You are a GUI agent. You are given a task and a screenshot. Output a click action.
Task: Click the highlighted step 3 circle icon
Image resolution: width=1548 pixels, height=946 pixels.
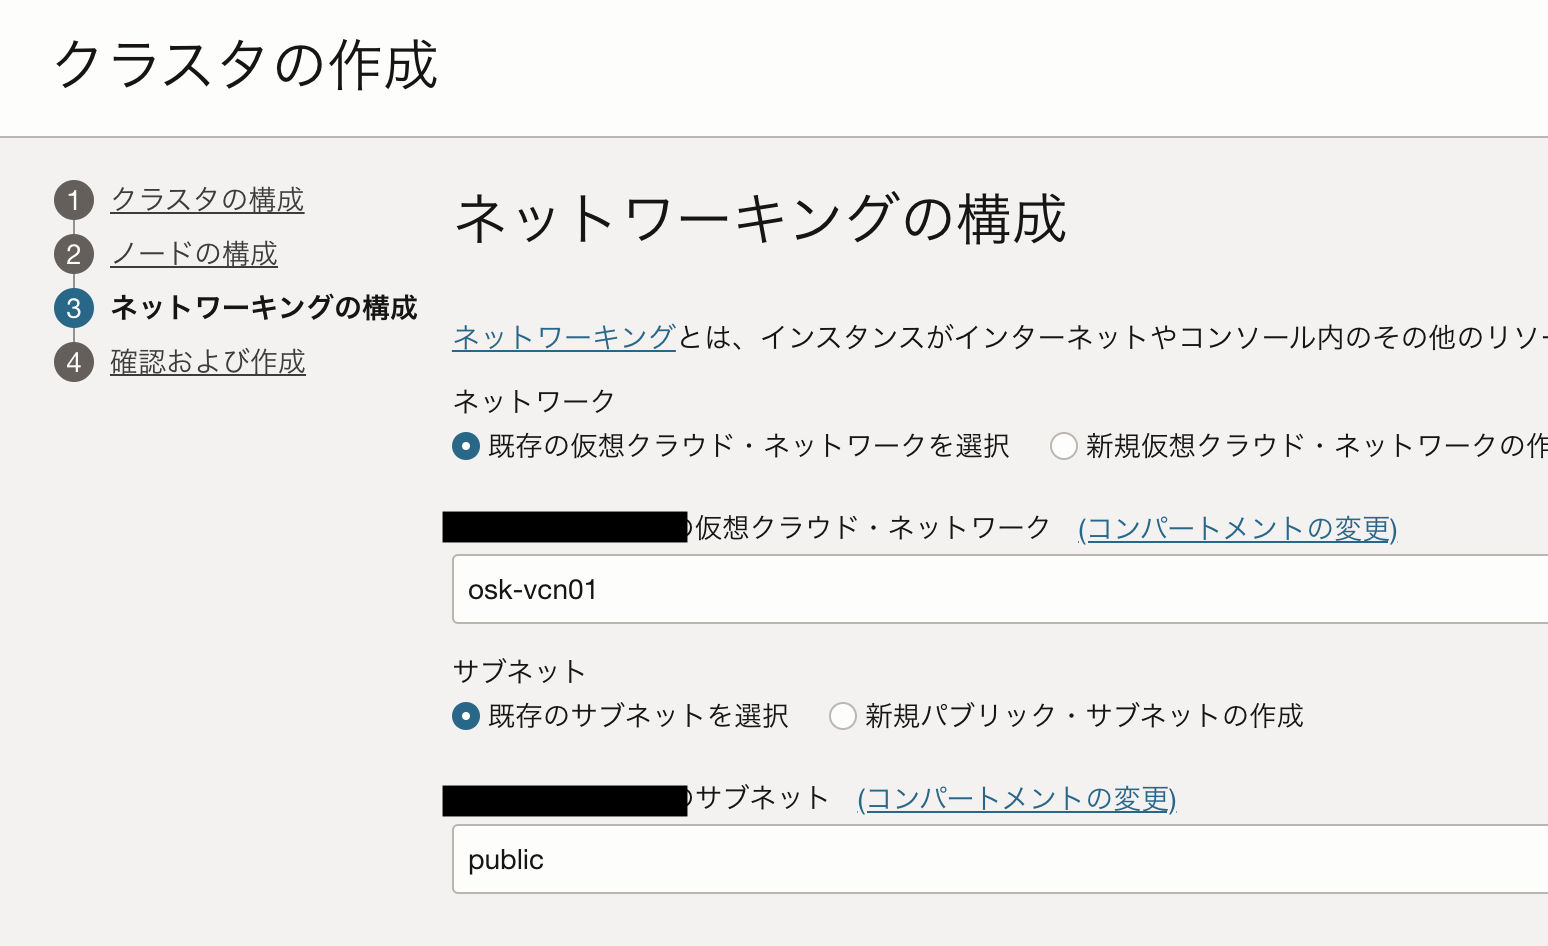pos(73,308)
